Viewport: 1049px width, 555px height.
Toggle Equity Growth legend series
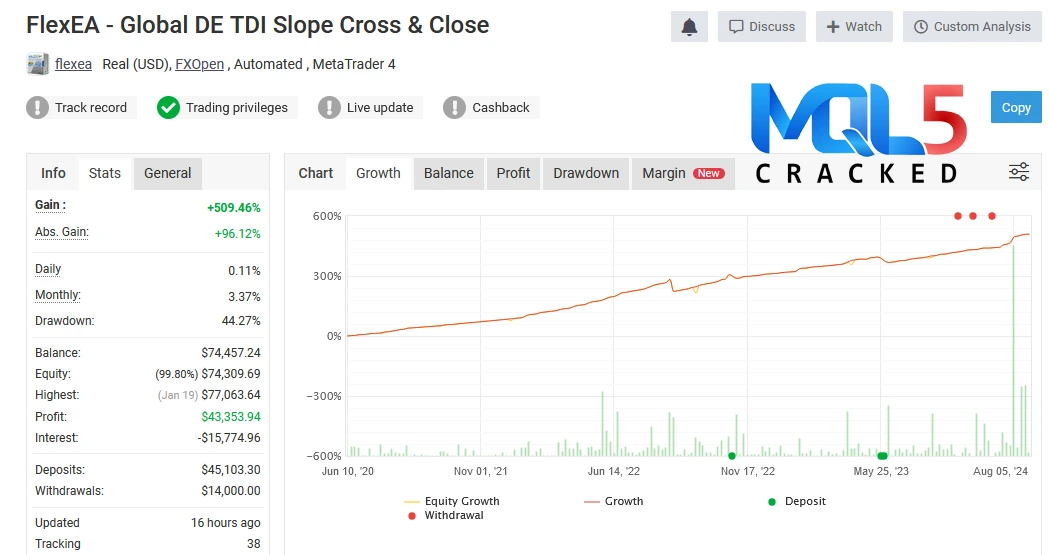point(452,501)
